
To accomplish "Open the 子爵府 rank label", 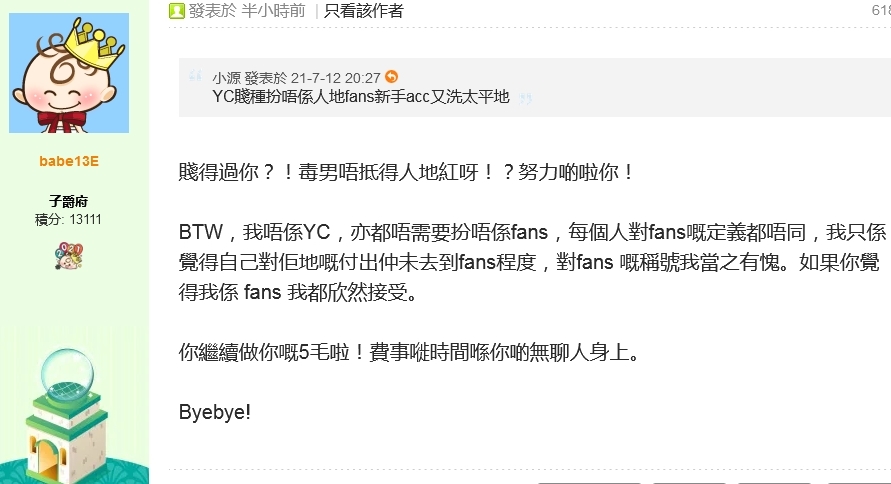I will [69, 201].
